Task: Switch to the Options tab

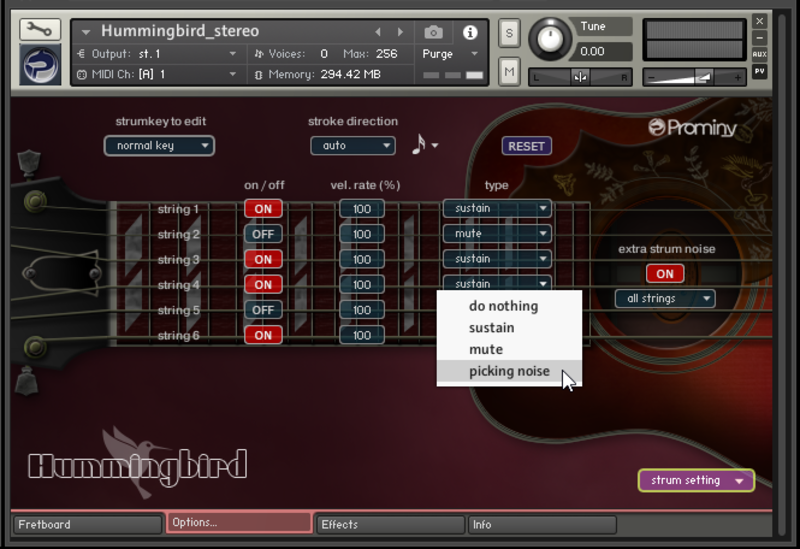Action: (239, 523)
